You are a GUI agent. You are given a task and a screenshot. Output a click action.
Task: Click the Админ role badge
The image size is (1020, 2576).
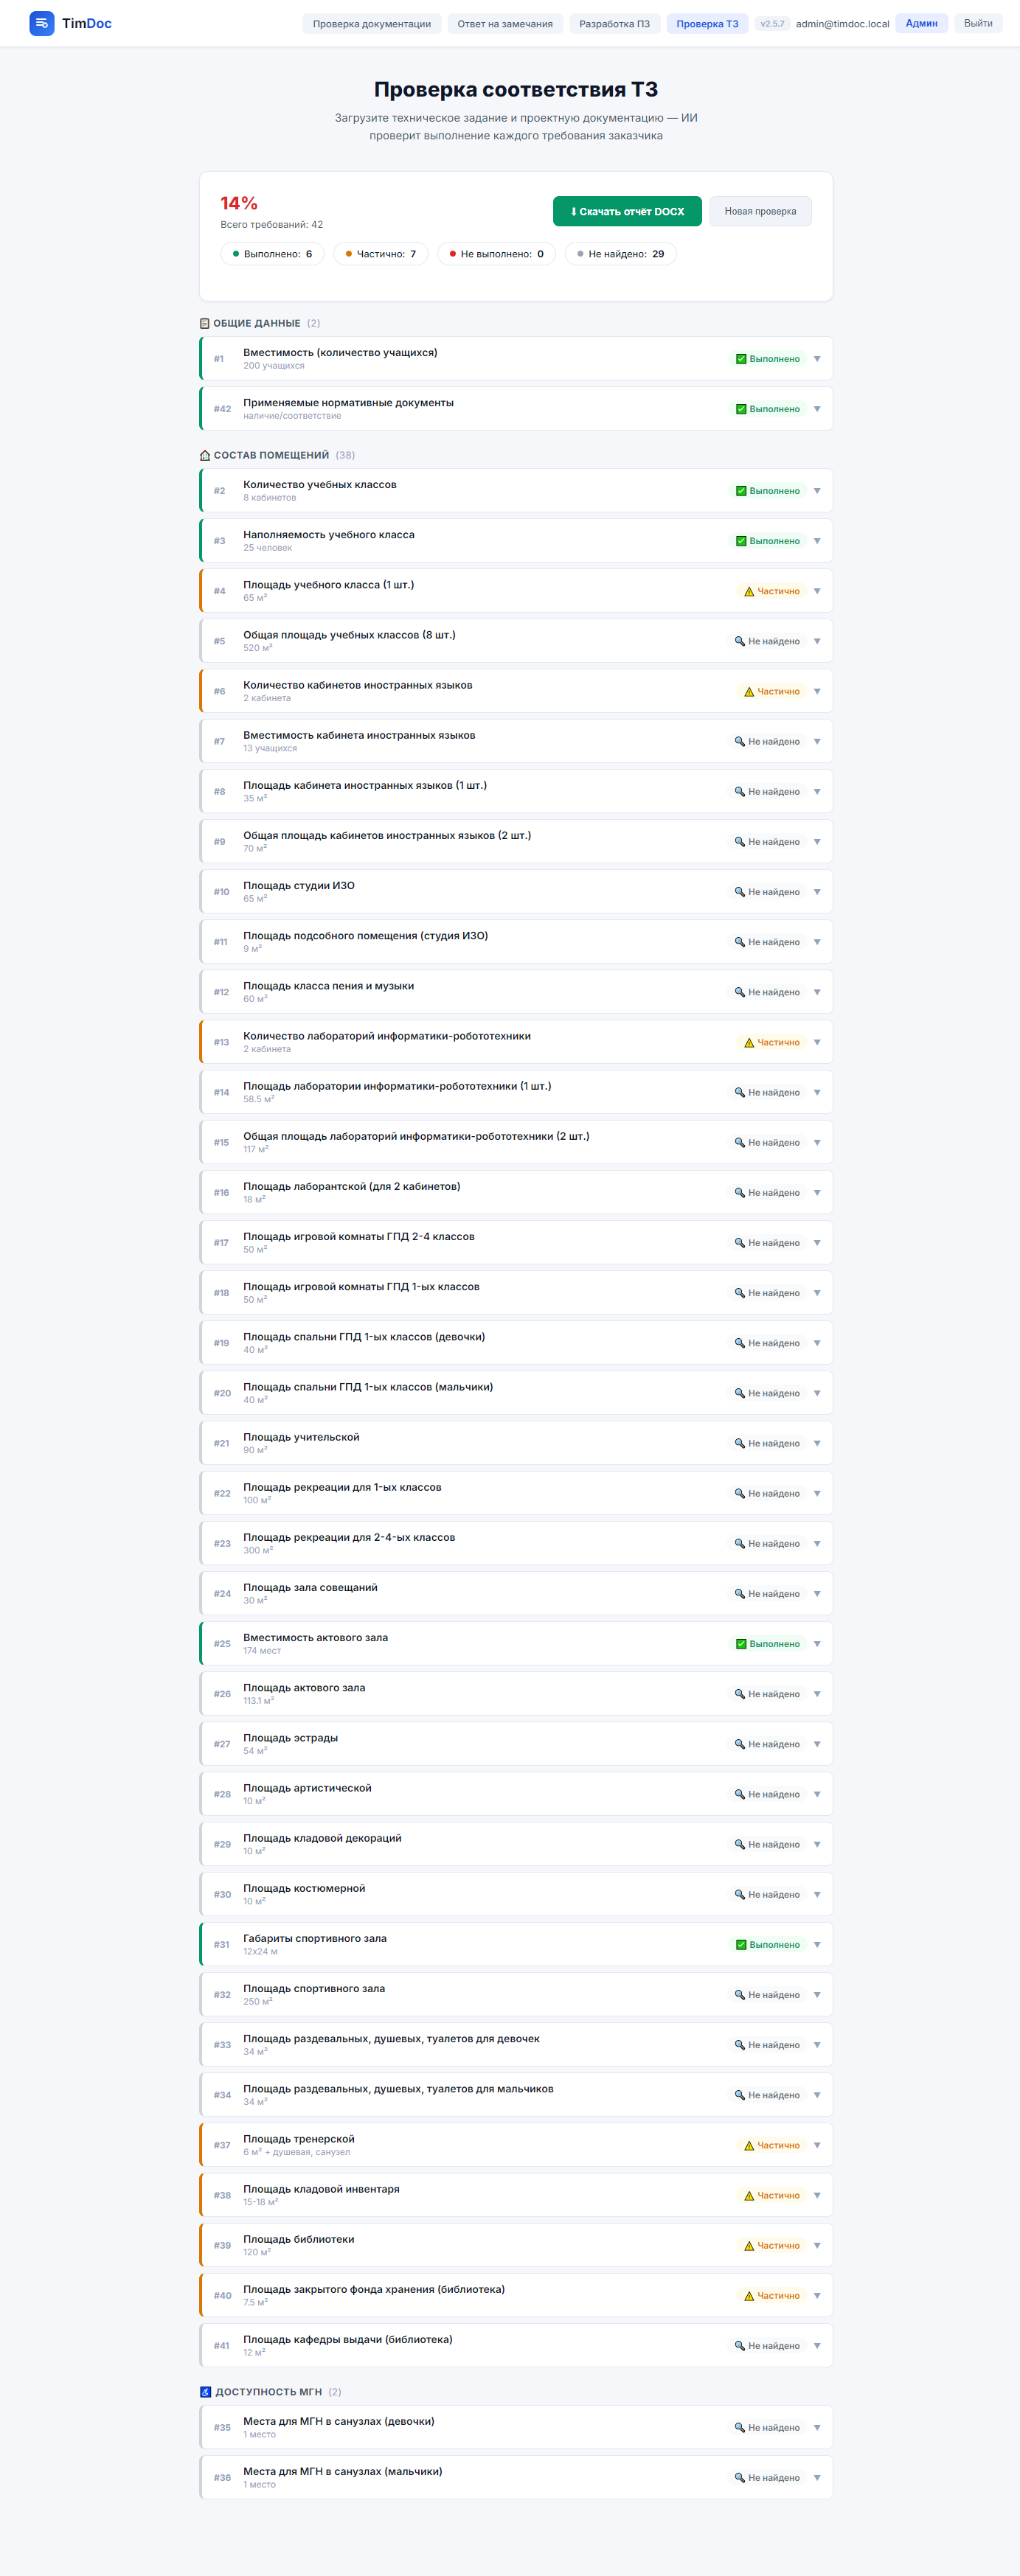920,23
